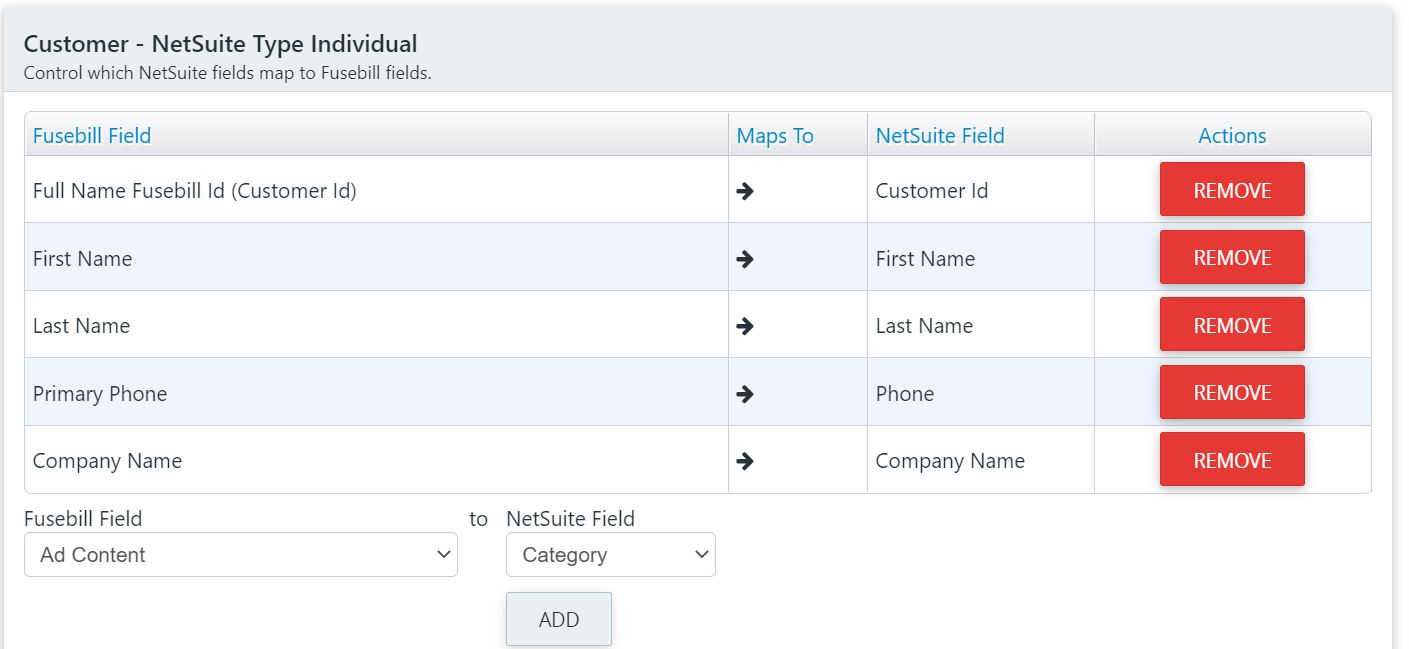Screen dimensions: 1409x649
Task: Remove the Customer Id mapping
Action: coord(1232,190)
